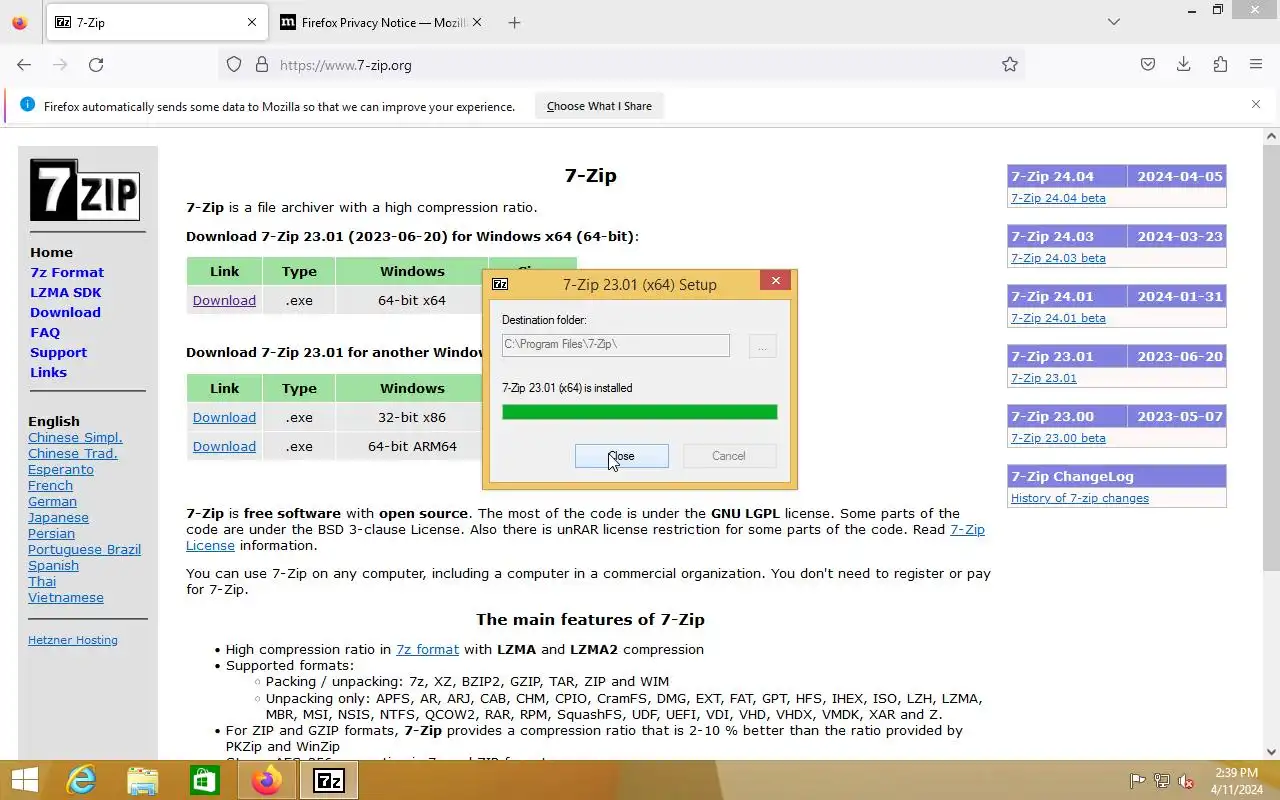This screenshot has width=1280, height=800.
Task: Open the Hetzner Hosting link
Action: 73,640
